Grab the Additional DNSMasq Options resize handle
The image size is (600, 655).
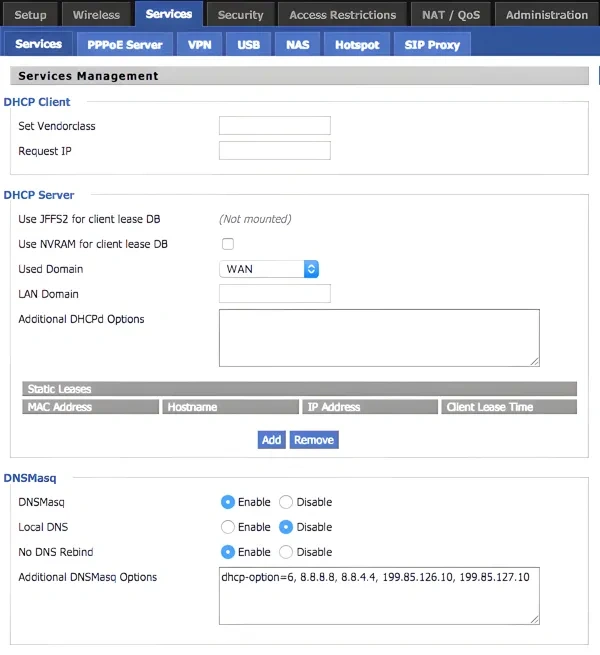pos(535,620)
